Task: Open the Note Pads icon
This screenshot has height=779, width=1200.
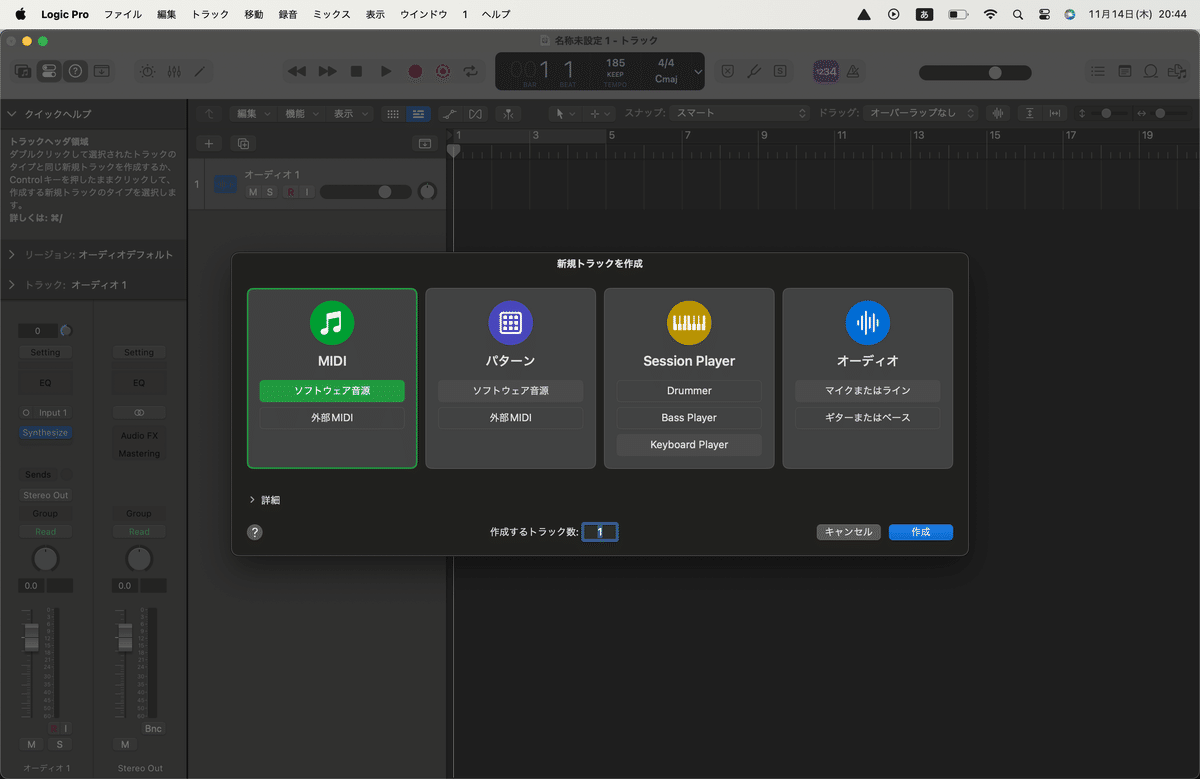Action: pyautogui.click(x=1125, y=71)
